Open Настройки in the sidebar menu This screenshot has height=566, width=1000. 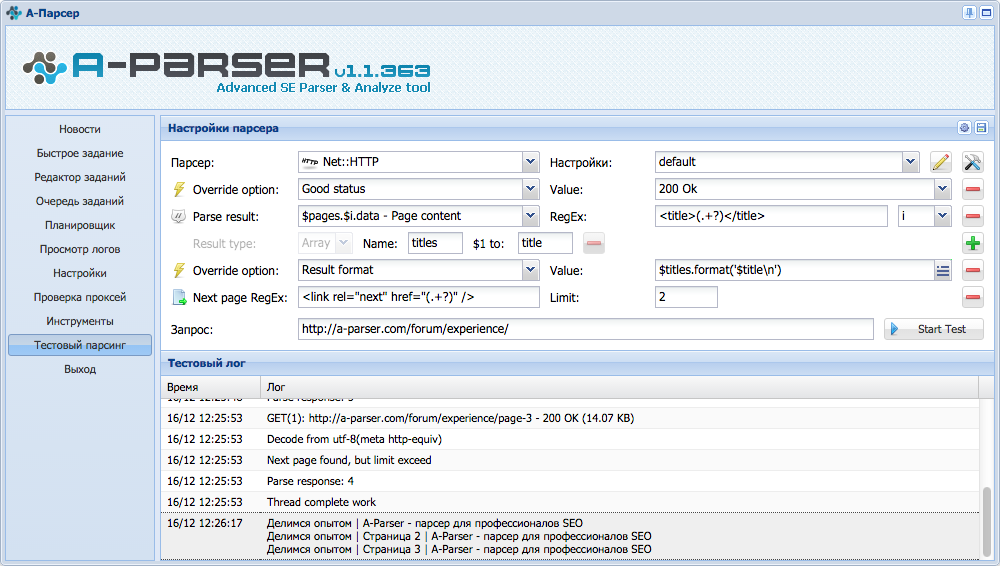(x=80, y=273)
